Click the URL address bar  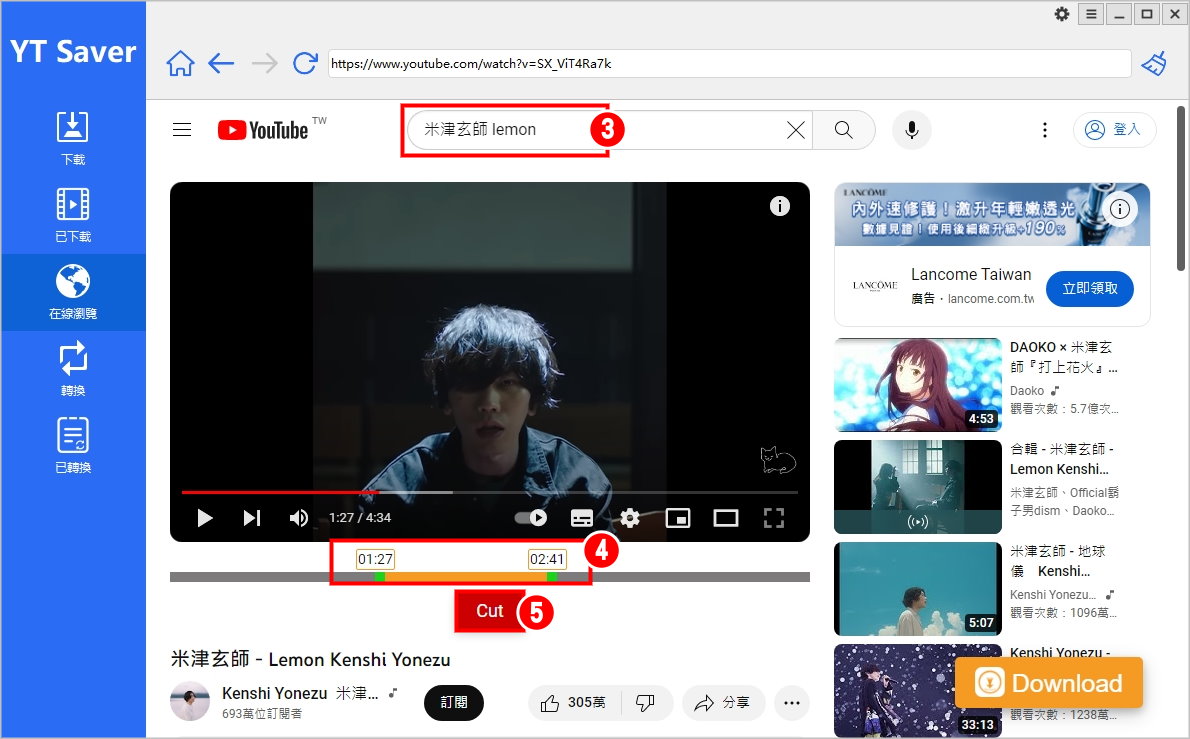[729, 64]
